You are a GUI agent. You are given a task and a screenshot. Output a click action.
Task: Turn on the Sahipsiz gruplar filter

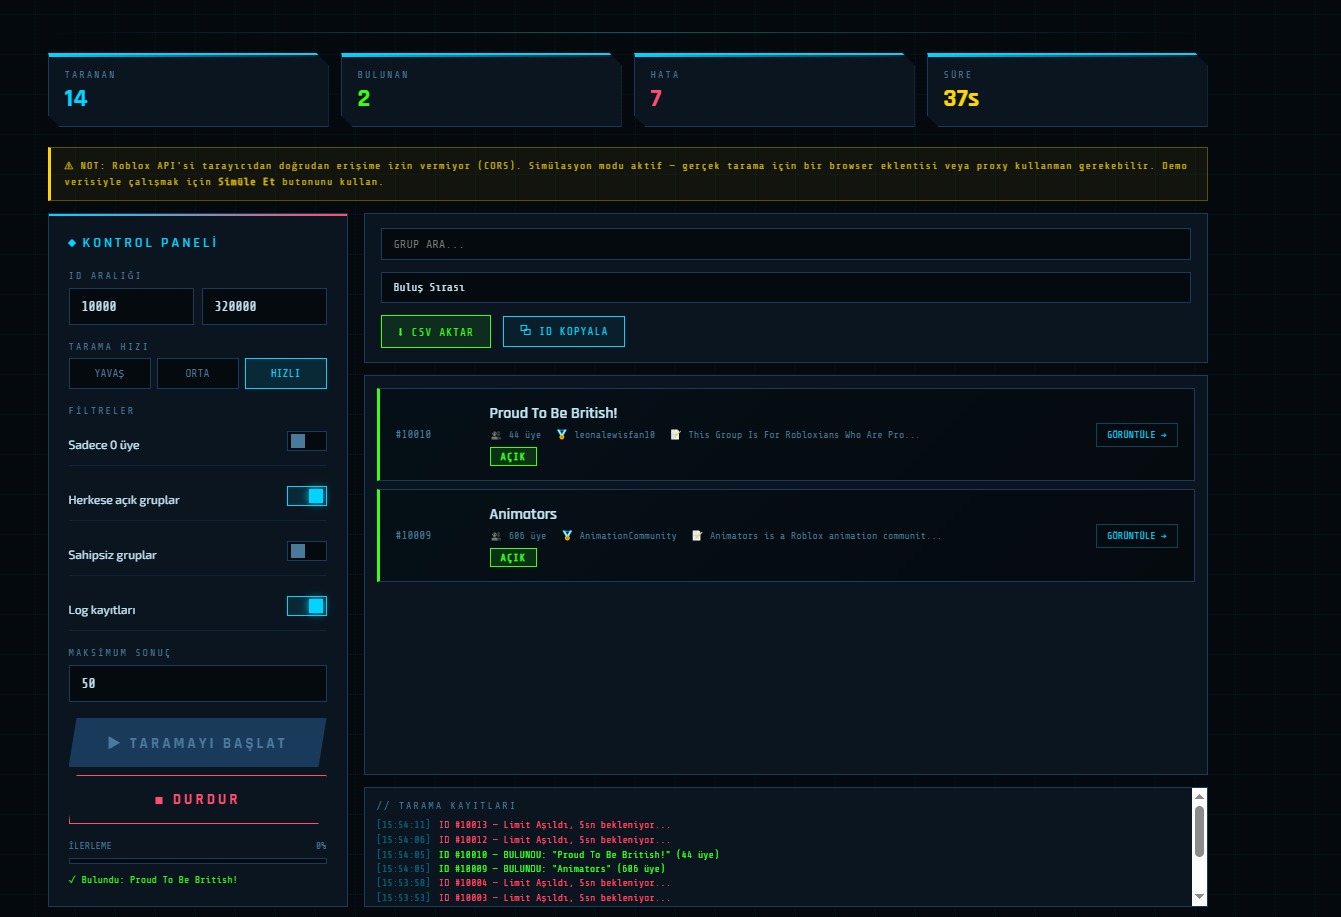306,551
